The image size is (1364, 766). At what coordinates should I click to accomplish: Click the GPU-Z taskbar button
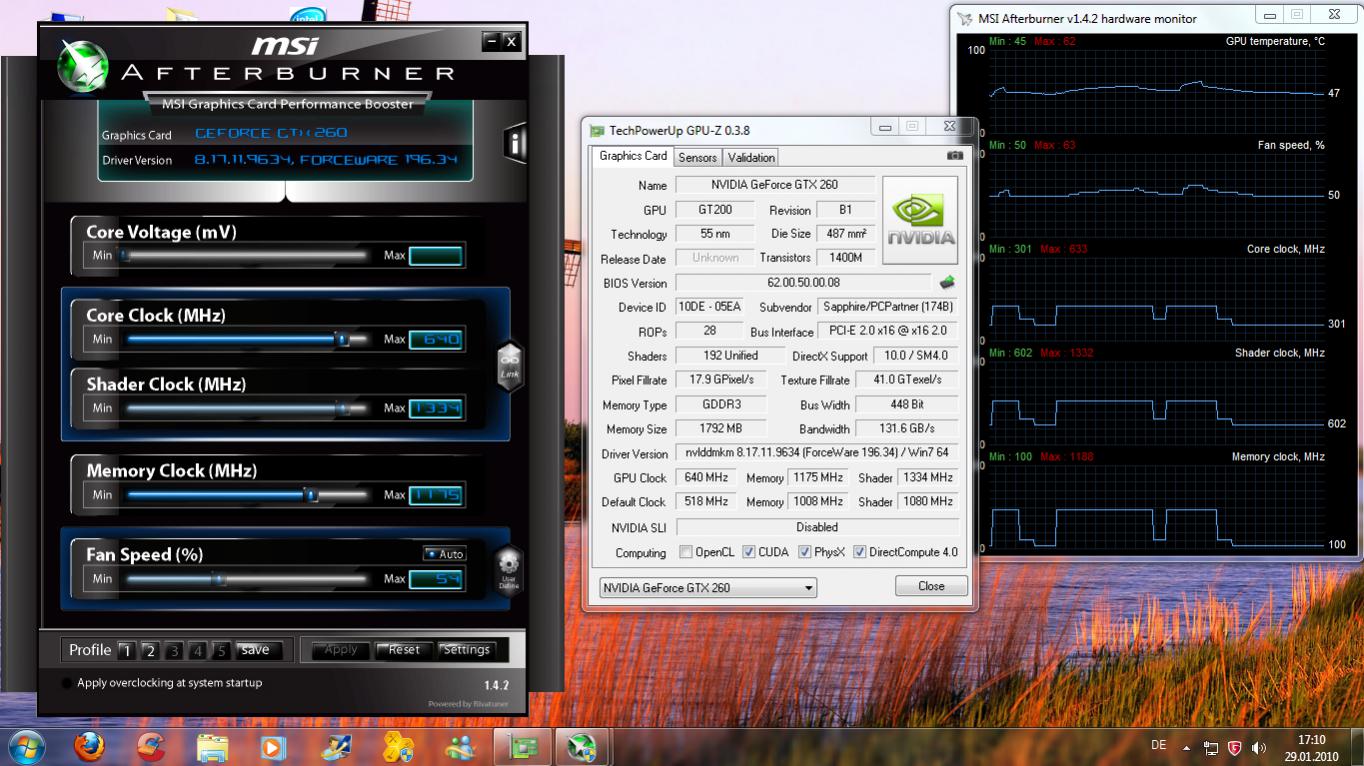coord(521,747)
